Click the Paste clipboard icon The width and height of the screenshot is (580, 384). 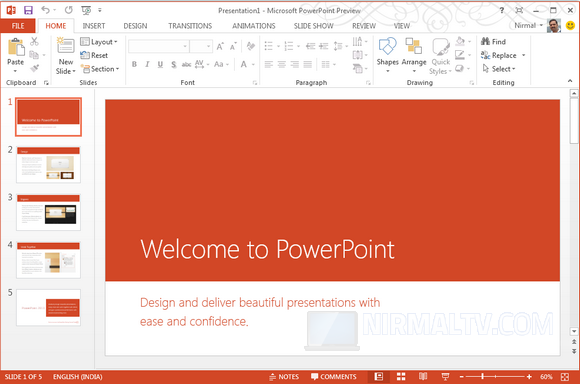(16, 47)
